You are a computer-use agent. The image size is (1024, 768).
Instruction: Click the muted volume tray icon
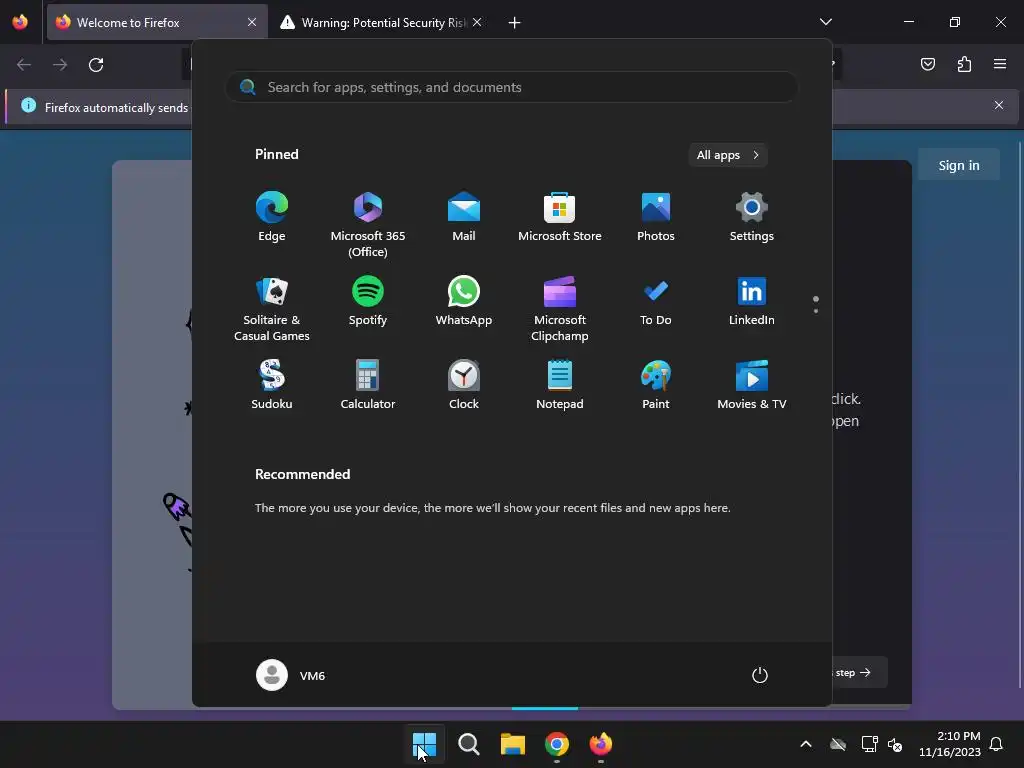coord(895,744)
